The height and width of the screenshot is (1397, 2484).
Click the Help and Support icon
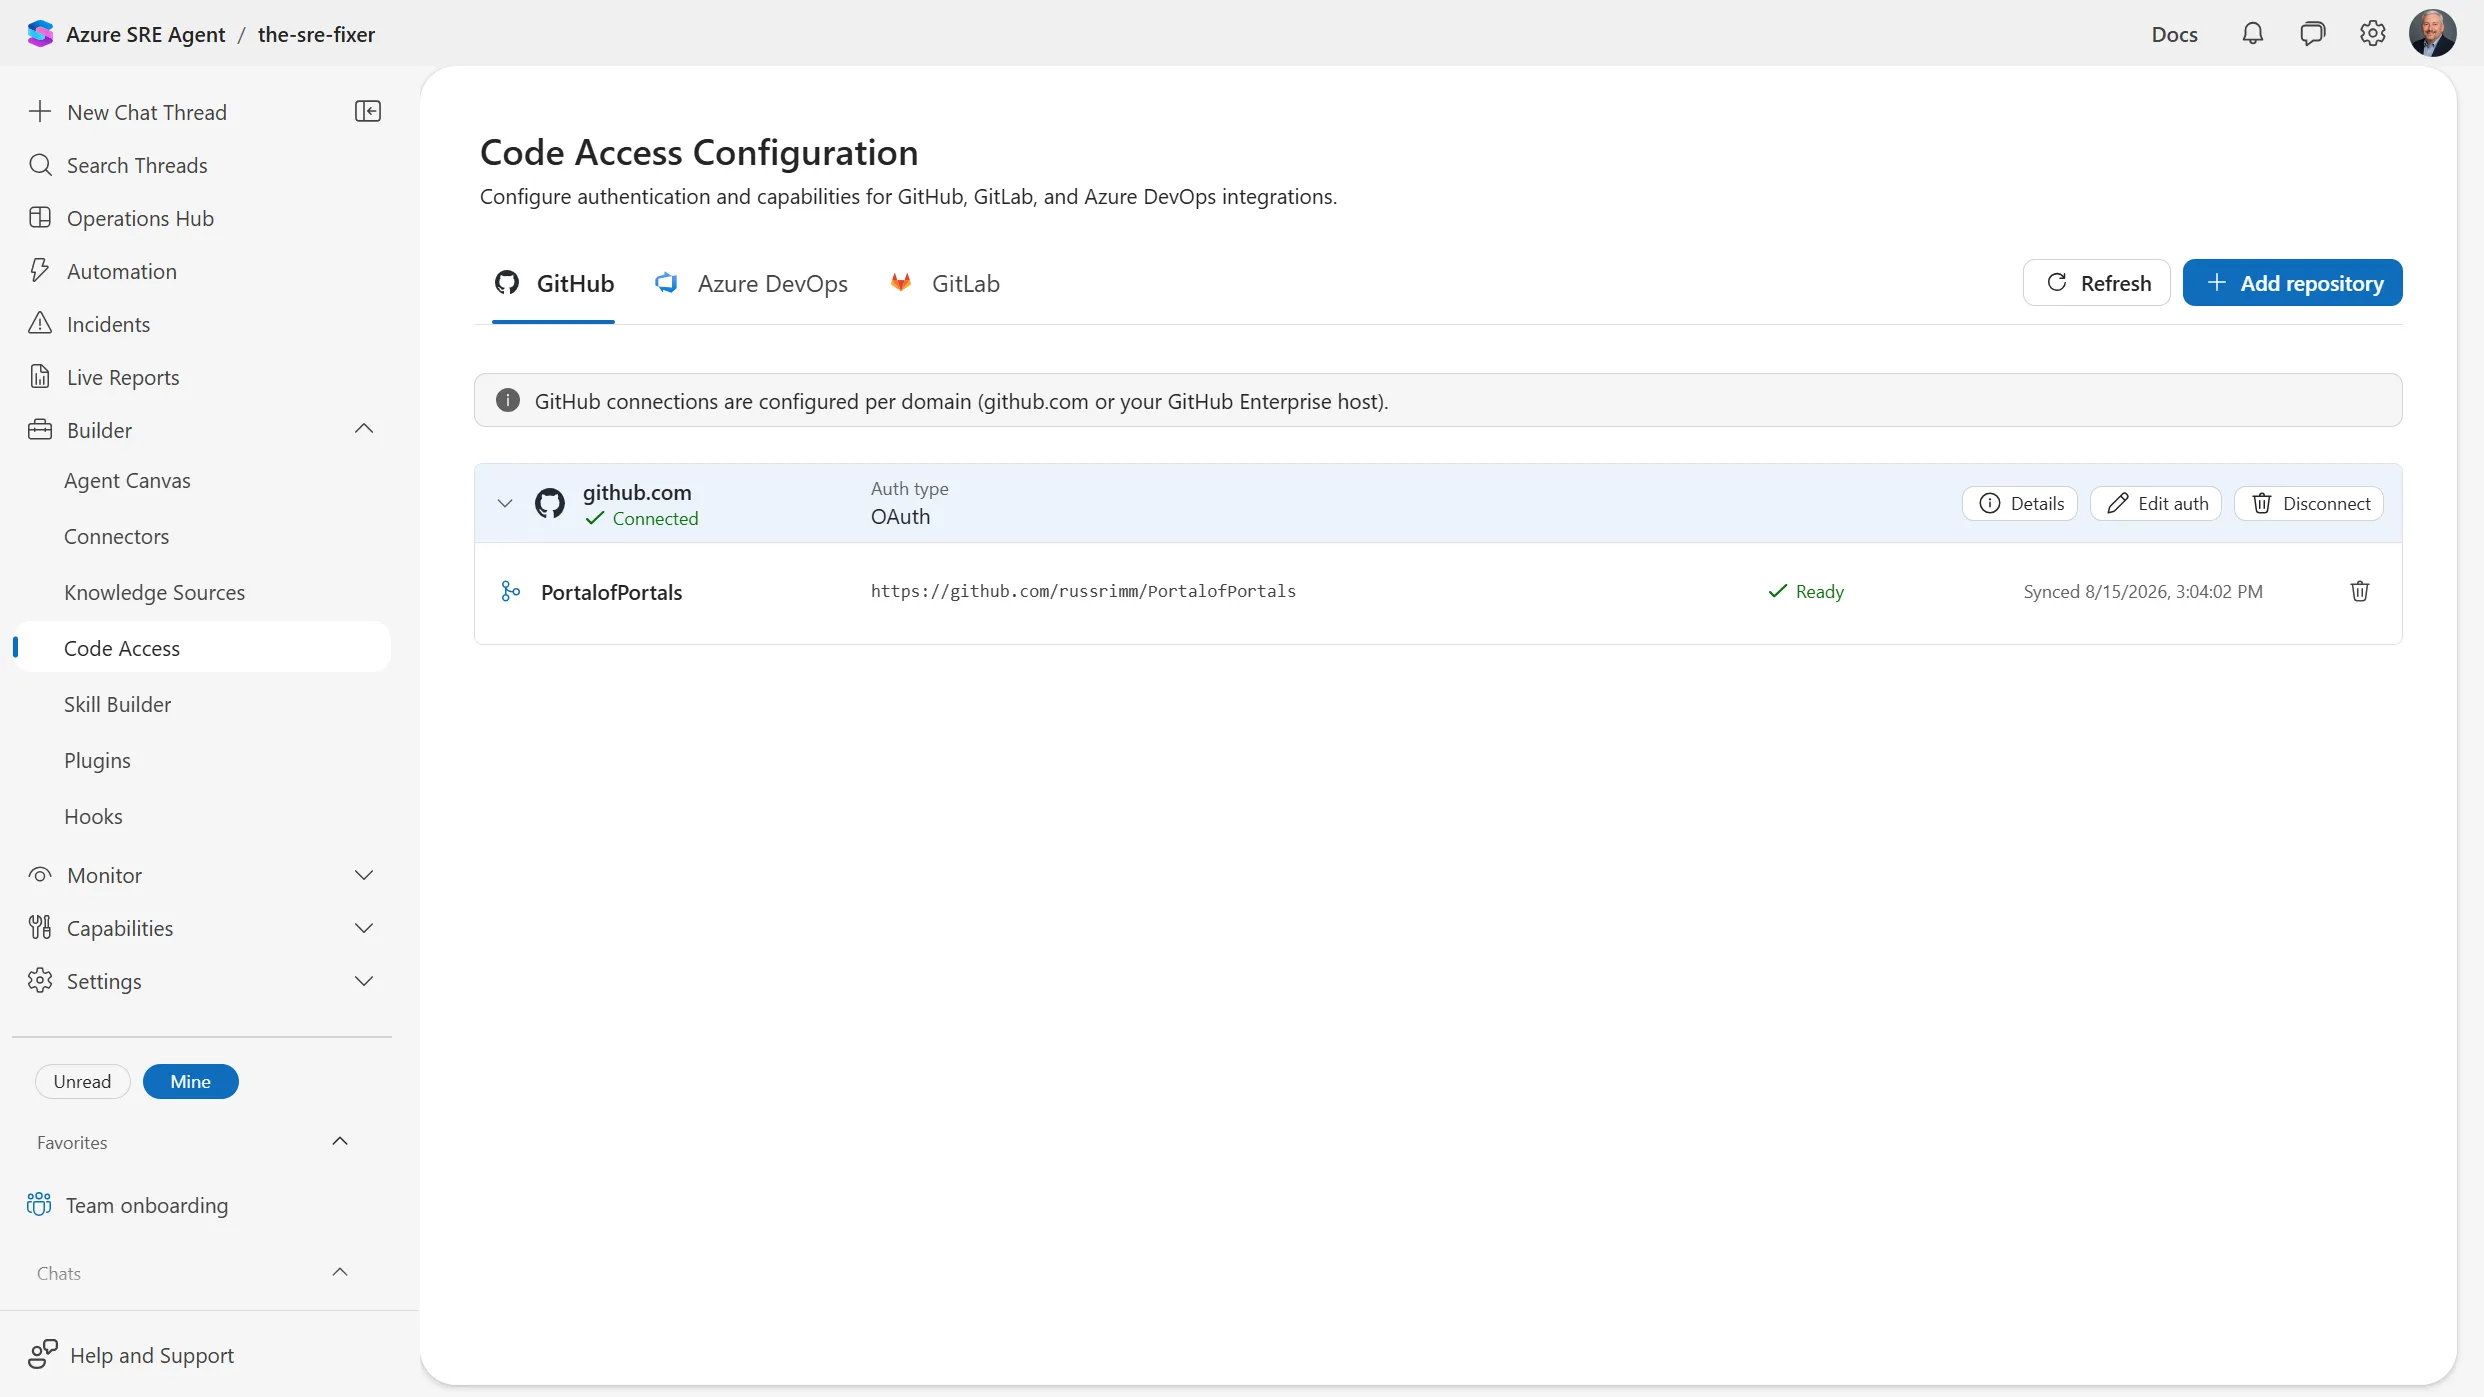click(43, 1354)
